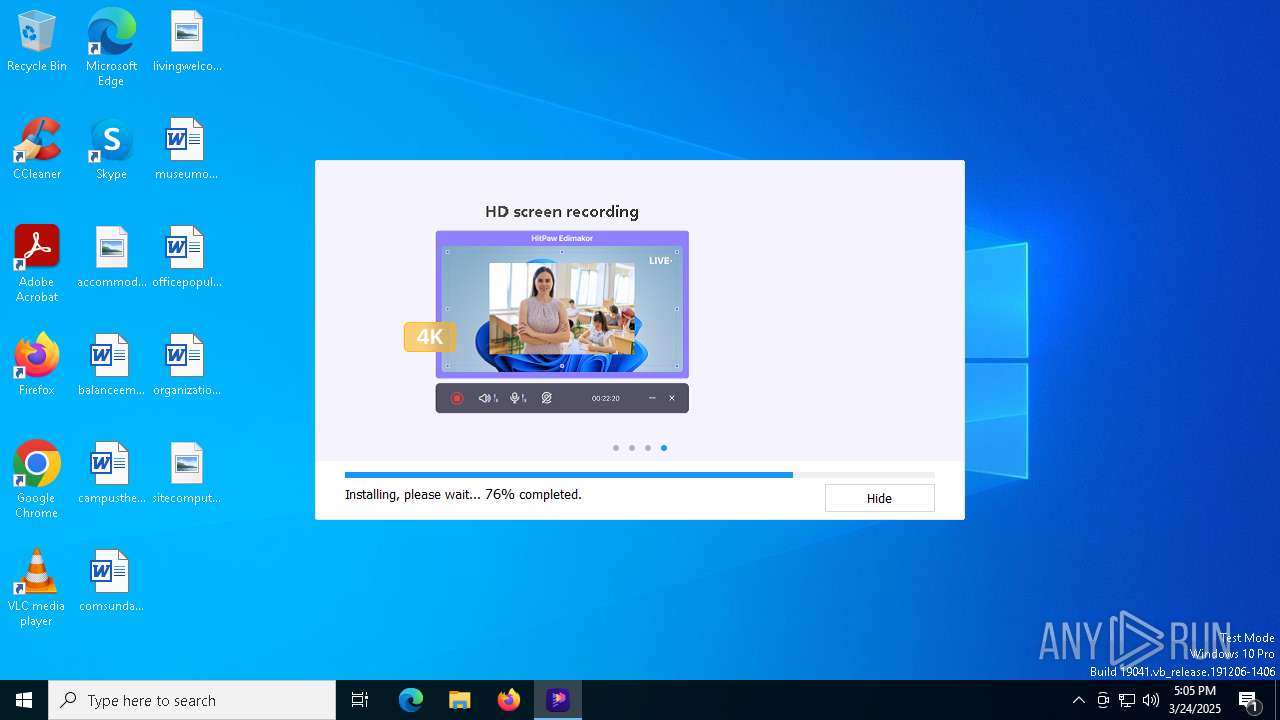Open File Explorer from taskbar
The height and width of the screenshot is (720, 1280).
coord(460,700)
